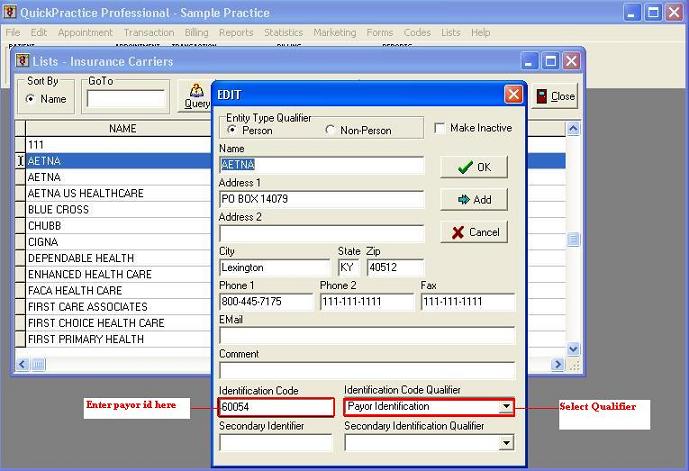689x471 pixels.
Task: Select BLUE CROSS in the carrier list
Action: click(x=58, y=210)
